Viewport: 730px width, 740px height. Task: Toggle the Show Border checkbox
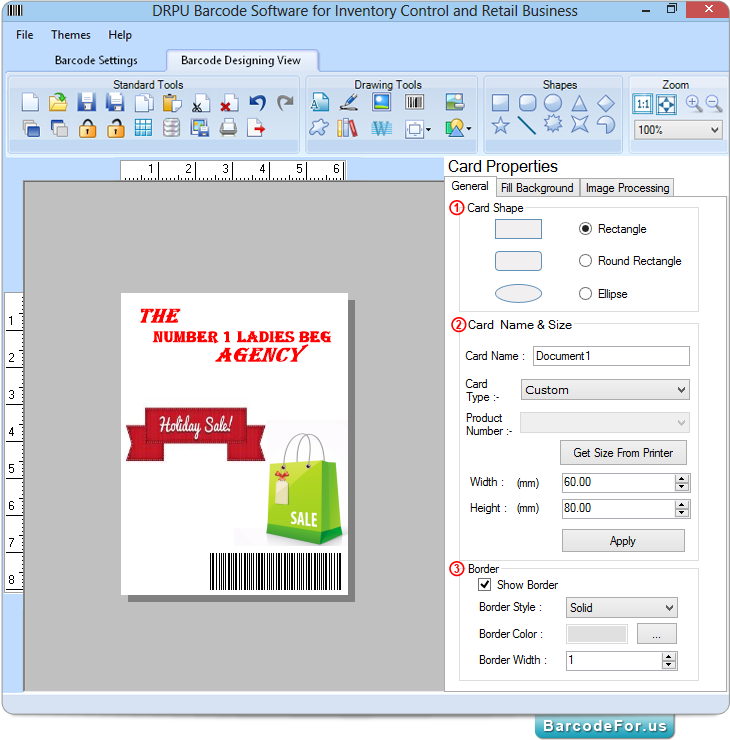[x=485, y=585]
